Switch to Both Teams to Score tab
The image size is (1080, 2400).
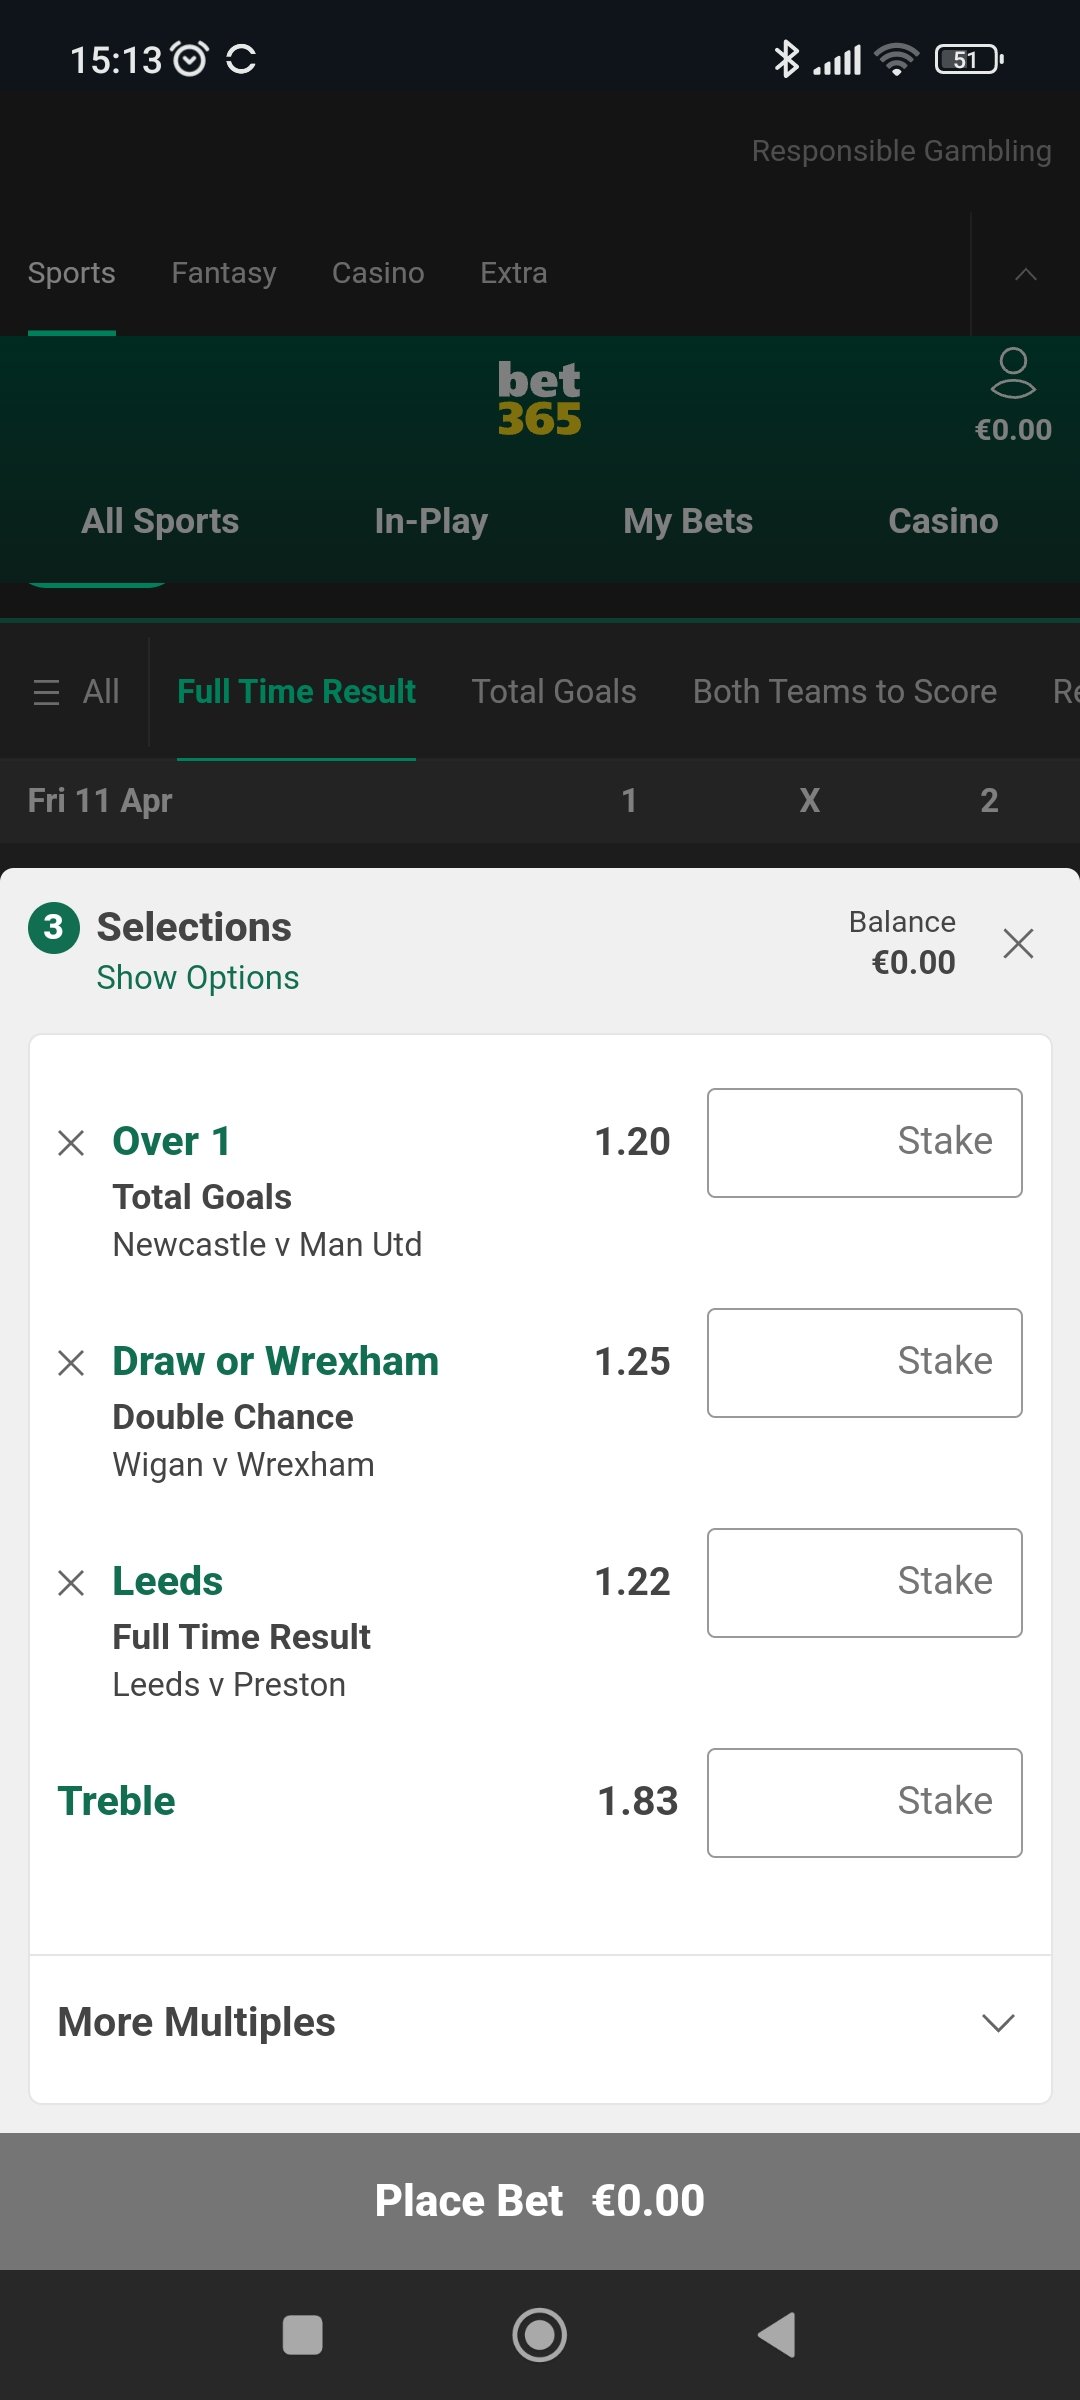click(x=845, y=692)
